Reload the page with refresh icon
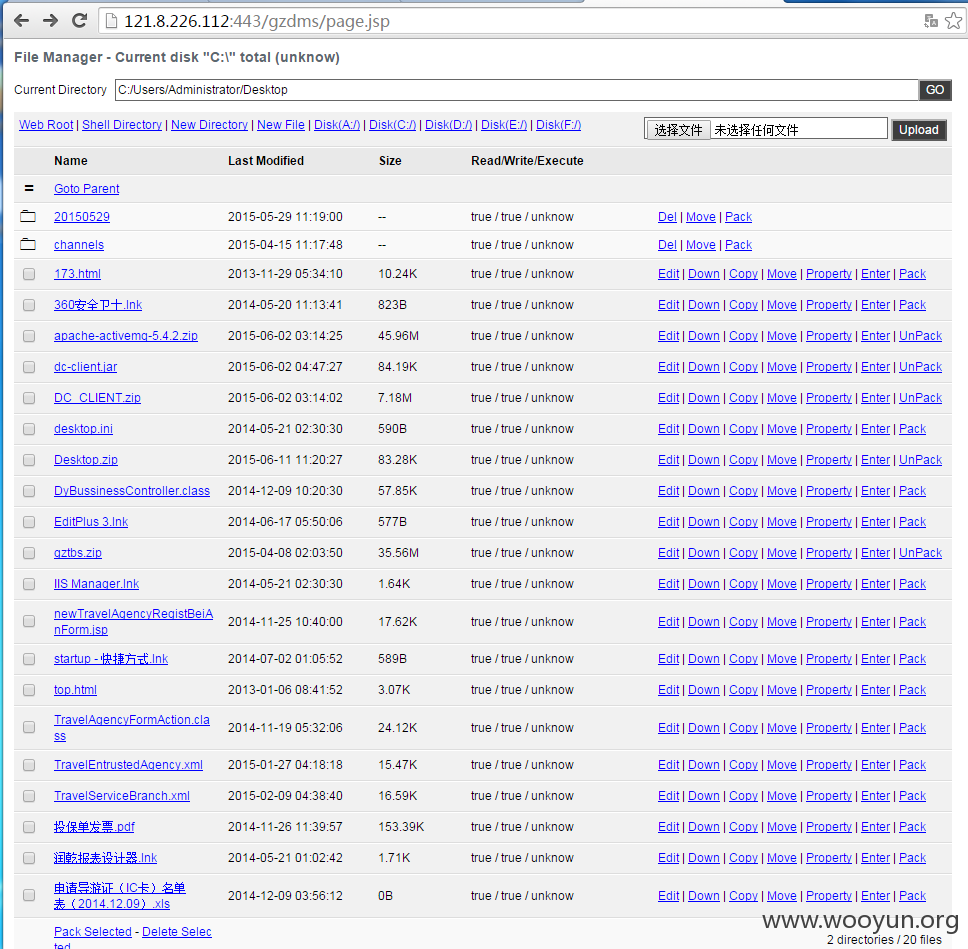The height and width of the screenshot is (949, 968). [x=80, y=21]
